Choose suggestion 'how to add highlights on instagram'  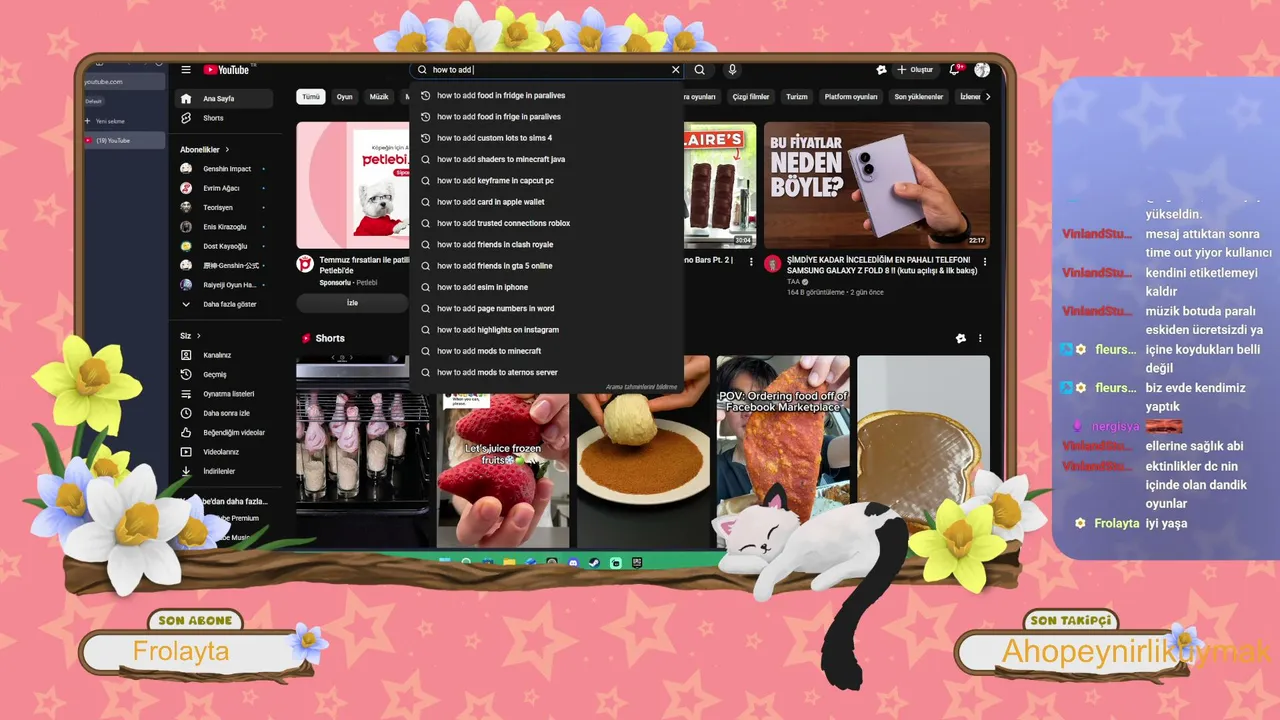coord(546,330)
